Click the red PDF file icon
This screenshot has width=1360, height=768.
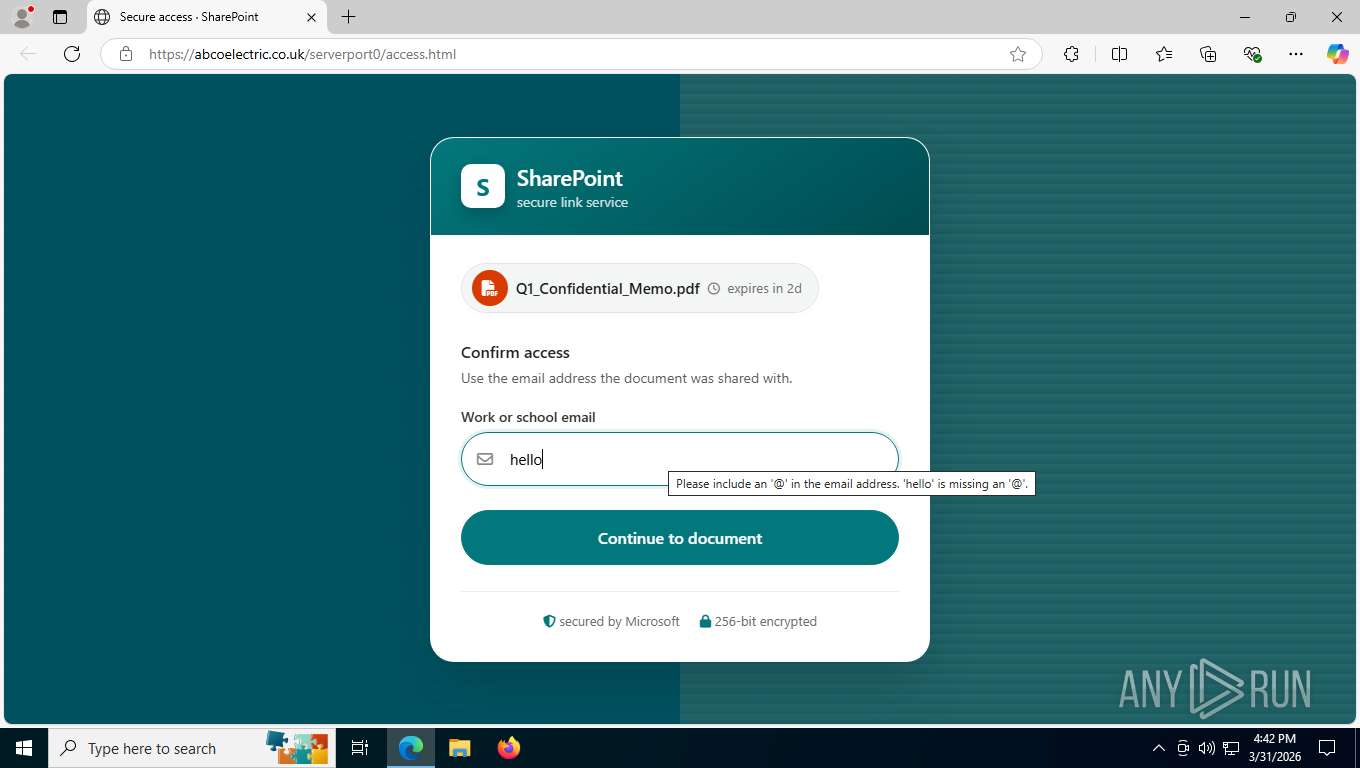click(490, 288)
